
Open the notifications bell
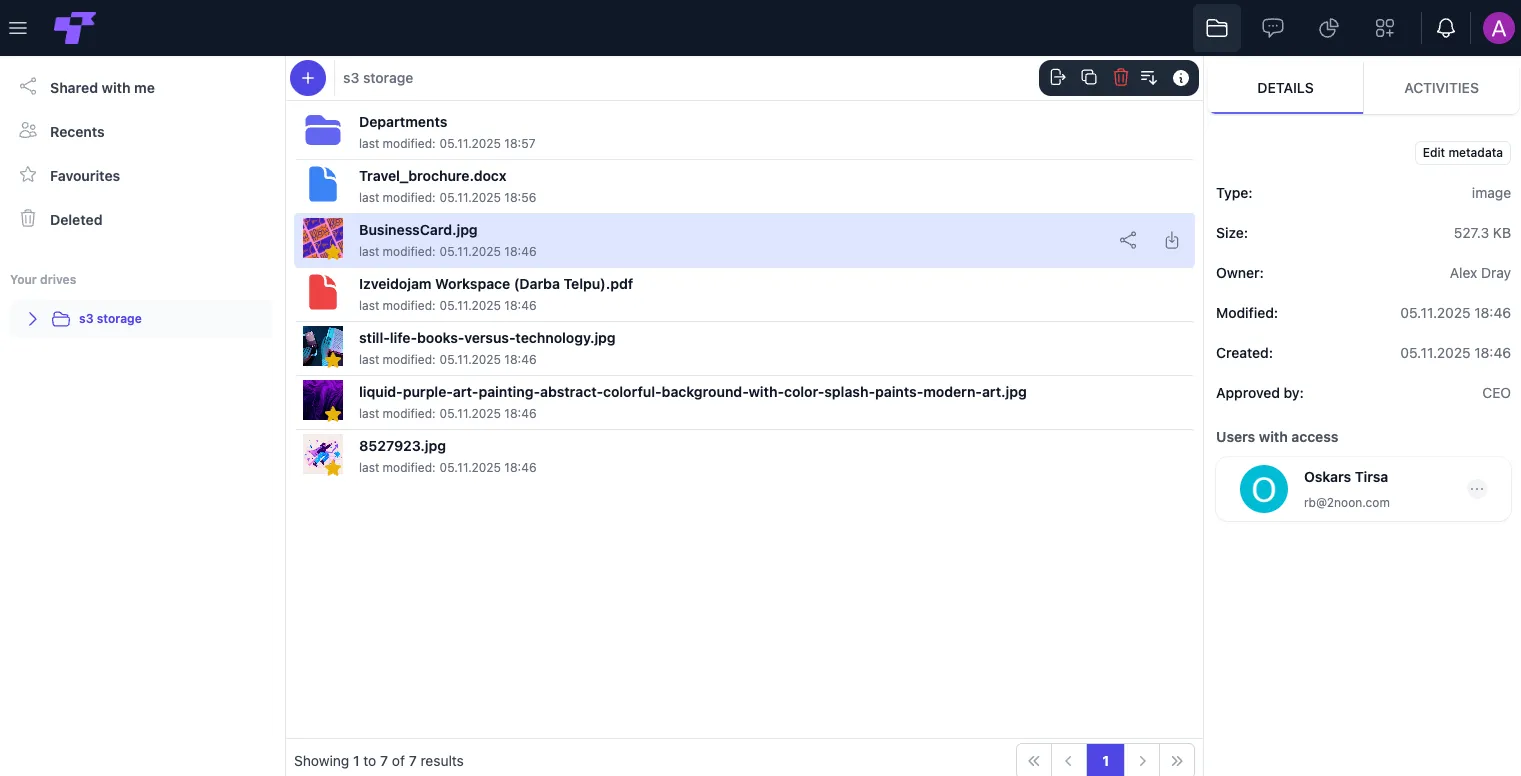coord(1446,28)
